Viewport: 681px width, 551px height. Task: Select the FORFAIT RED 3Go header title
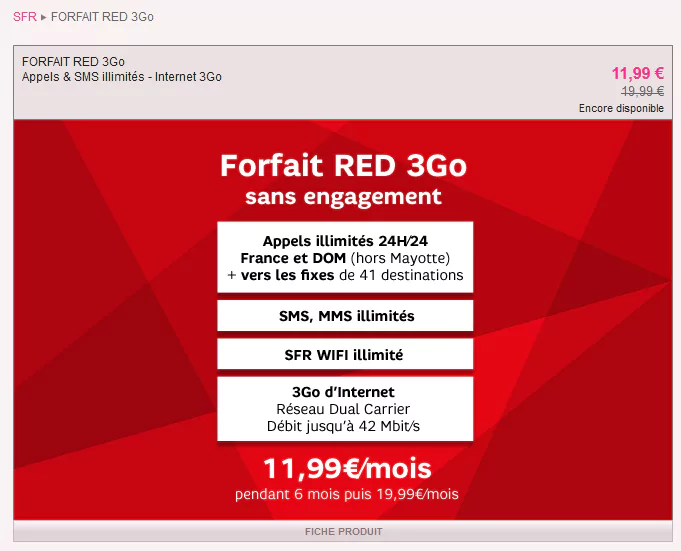73,62
